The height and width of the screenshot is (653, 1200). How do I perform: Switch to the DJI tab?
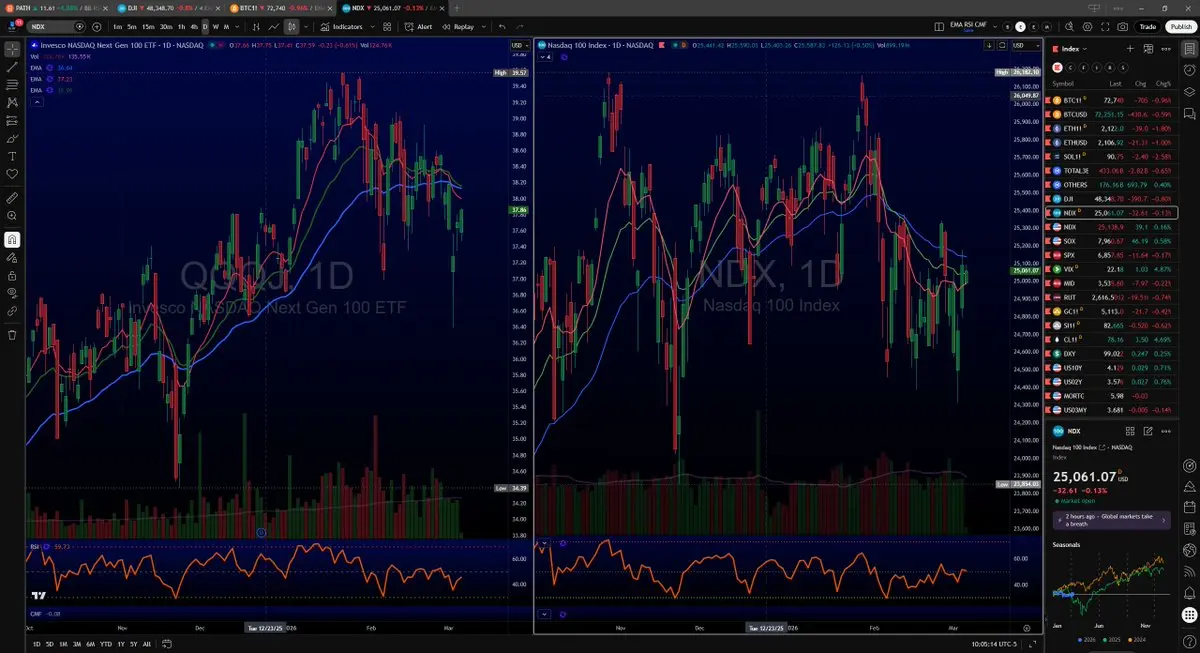(170, 7)
